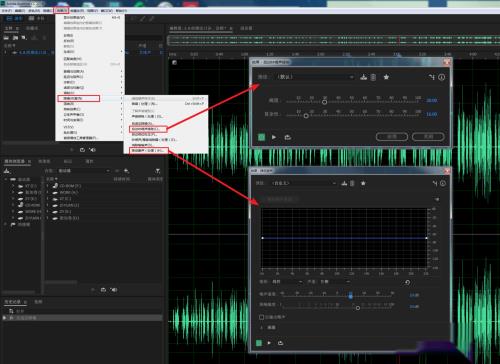This screenshot has width=500, height=364.
Task: Click info icon in Hiss Reduction dialog
Action: pos(443,183)
